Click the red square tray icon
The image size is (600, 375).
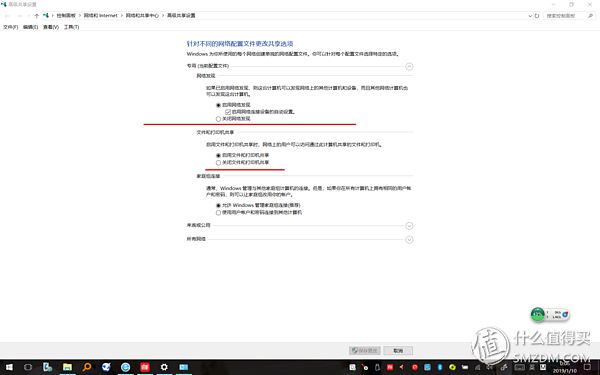tap(390, 367)
